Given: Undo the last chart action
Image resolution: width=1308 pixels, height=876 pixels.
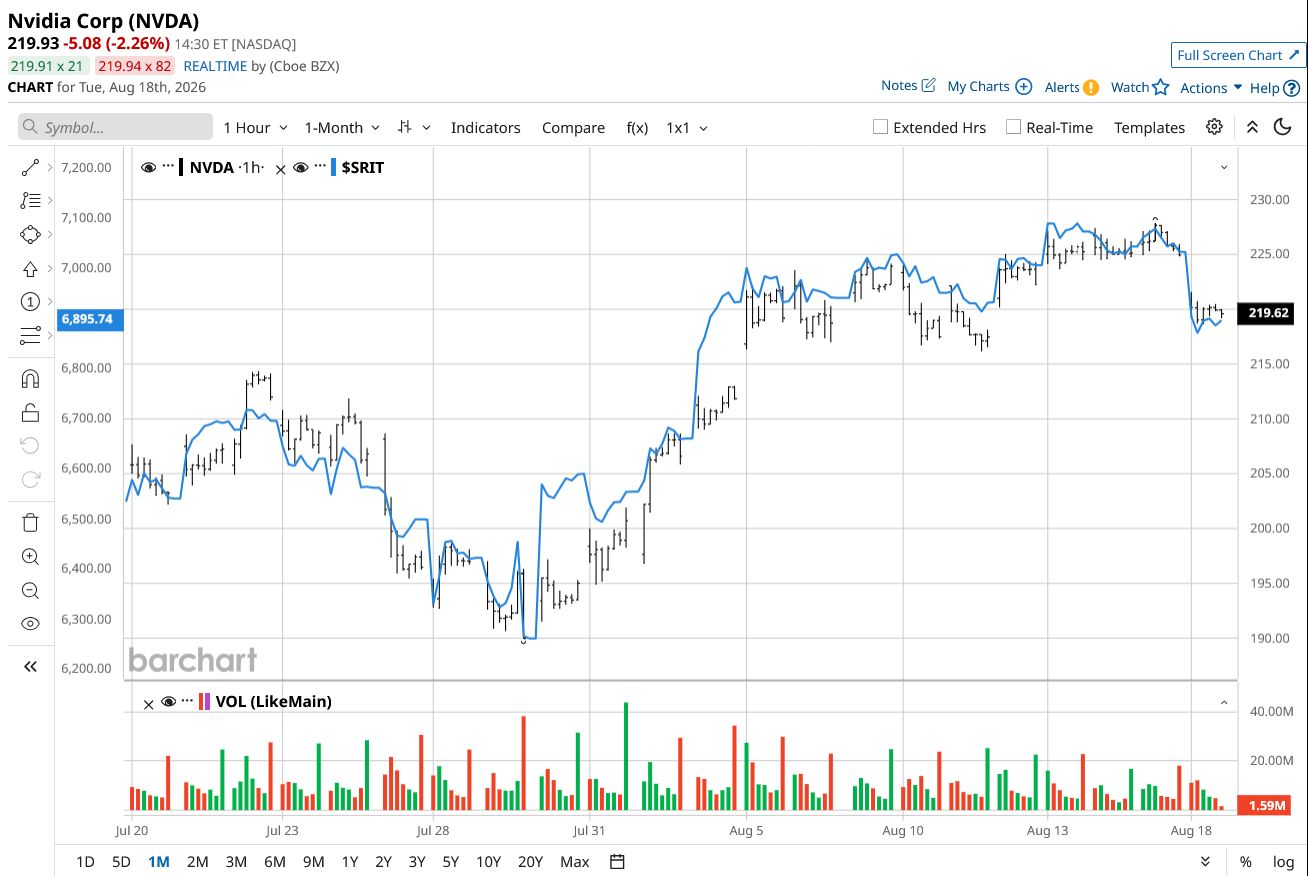Looking at the screenshot, I should click(x=30, y=445).
